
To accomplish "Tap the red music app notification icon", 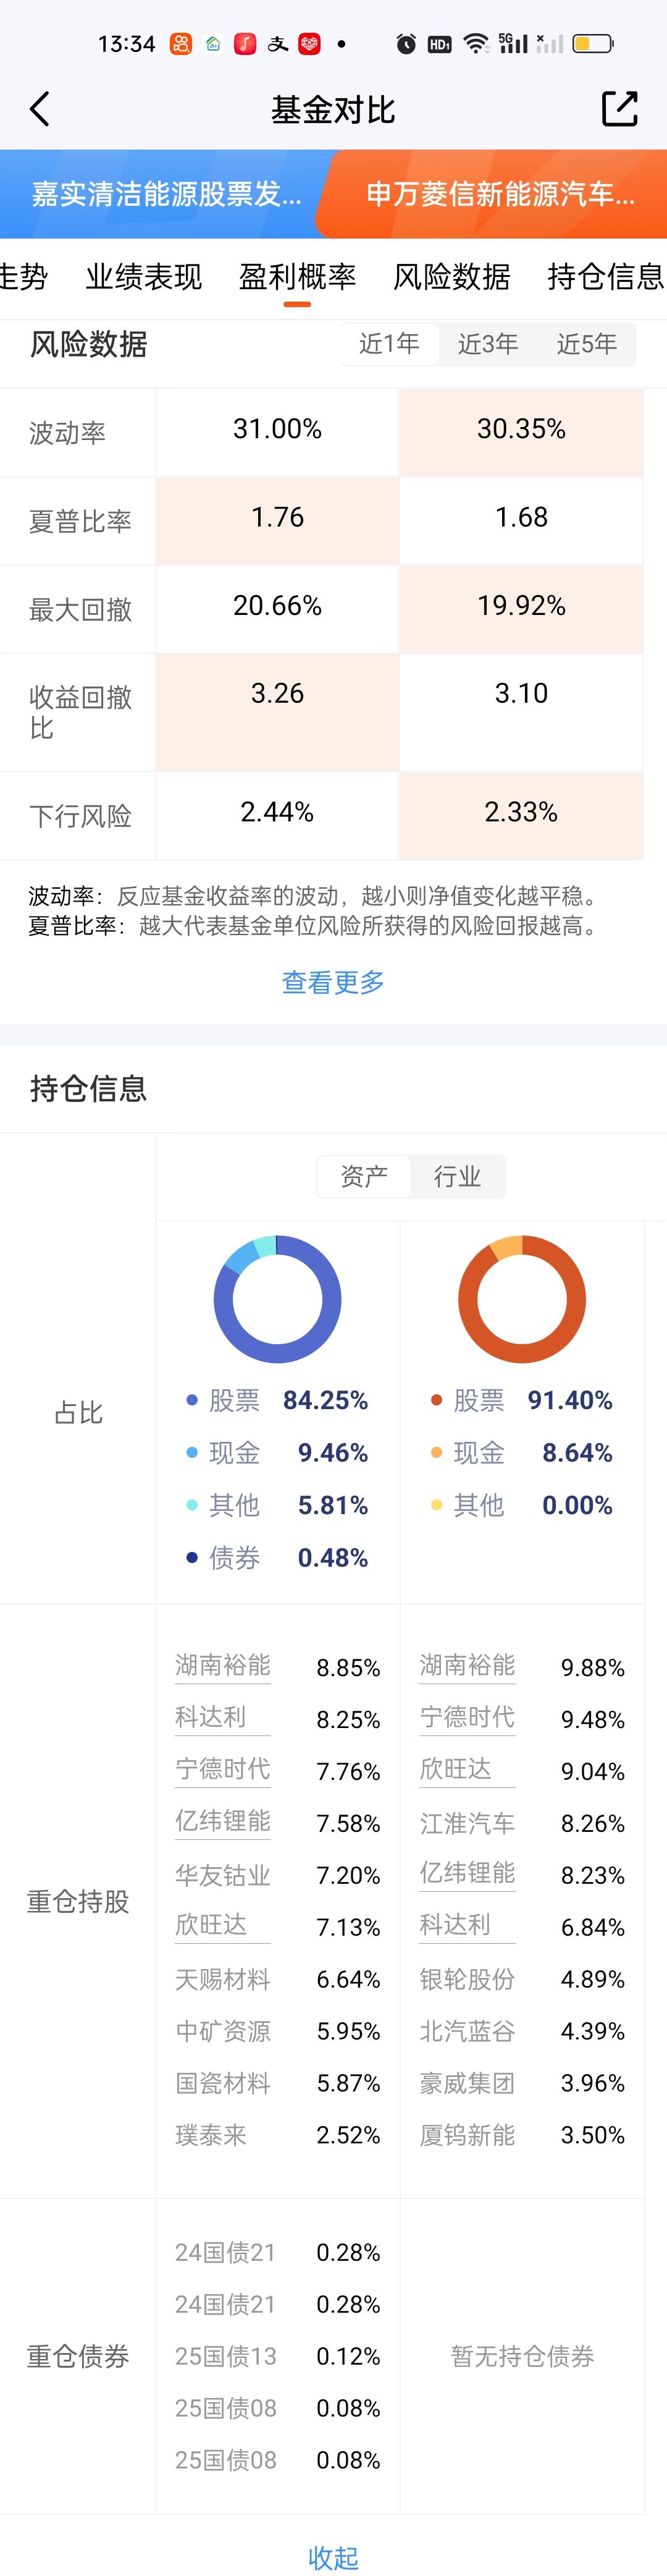I will pos(245,44).
